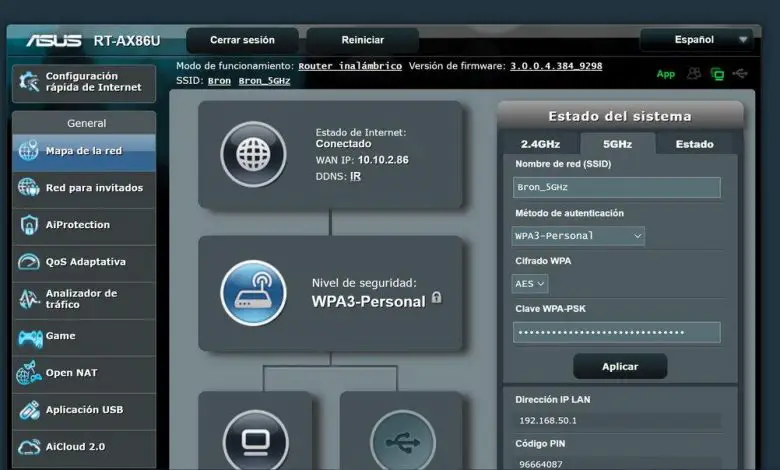
Task: Click the QoS Adaptativa gauge icon
Action: [28, 262]
